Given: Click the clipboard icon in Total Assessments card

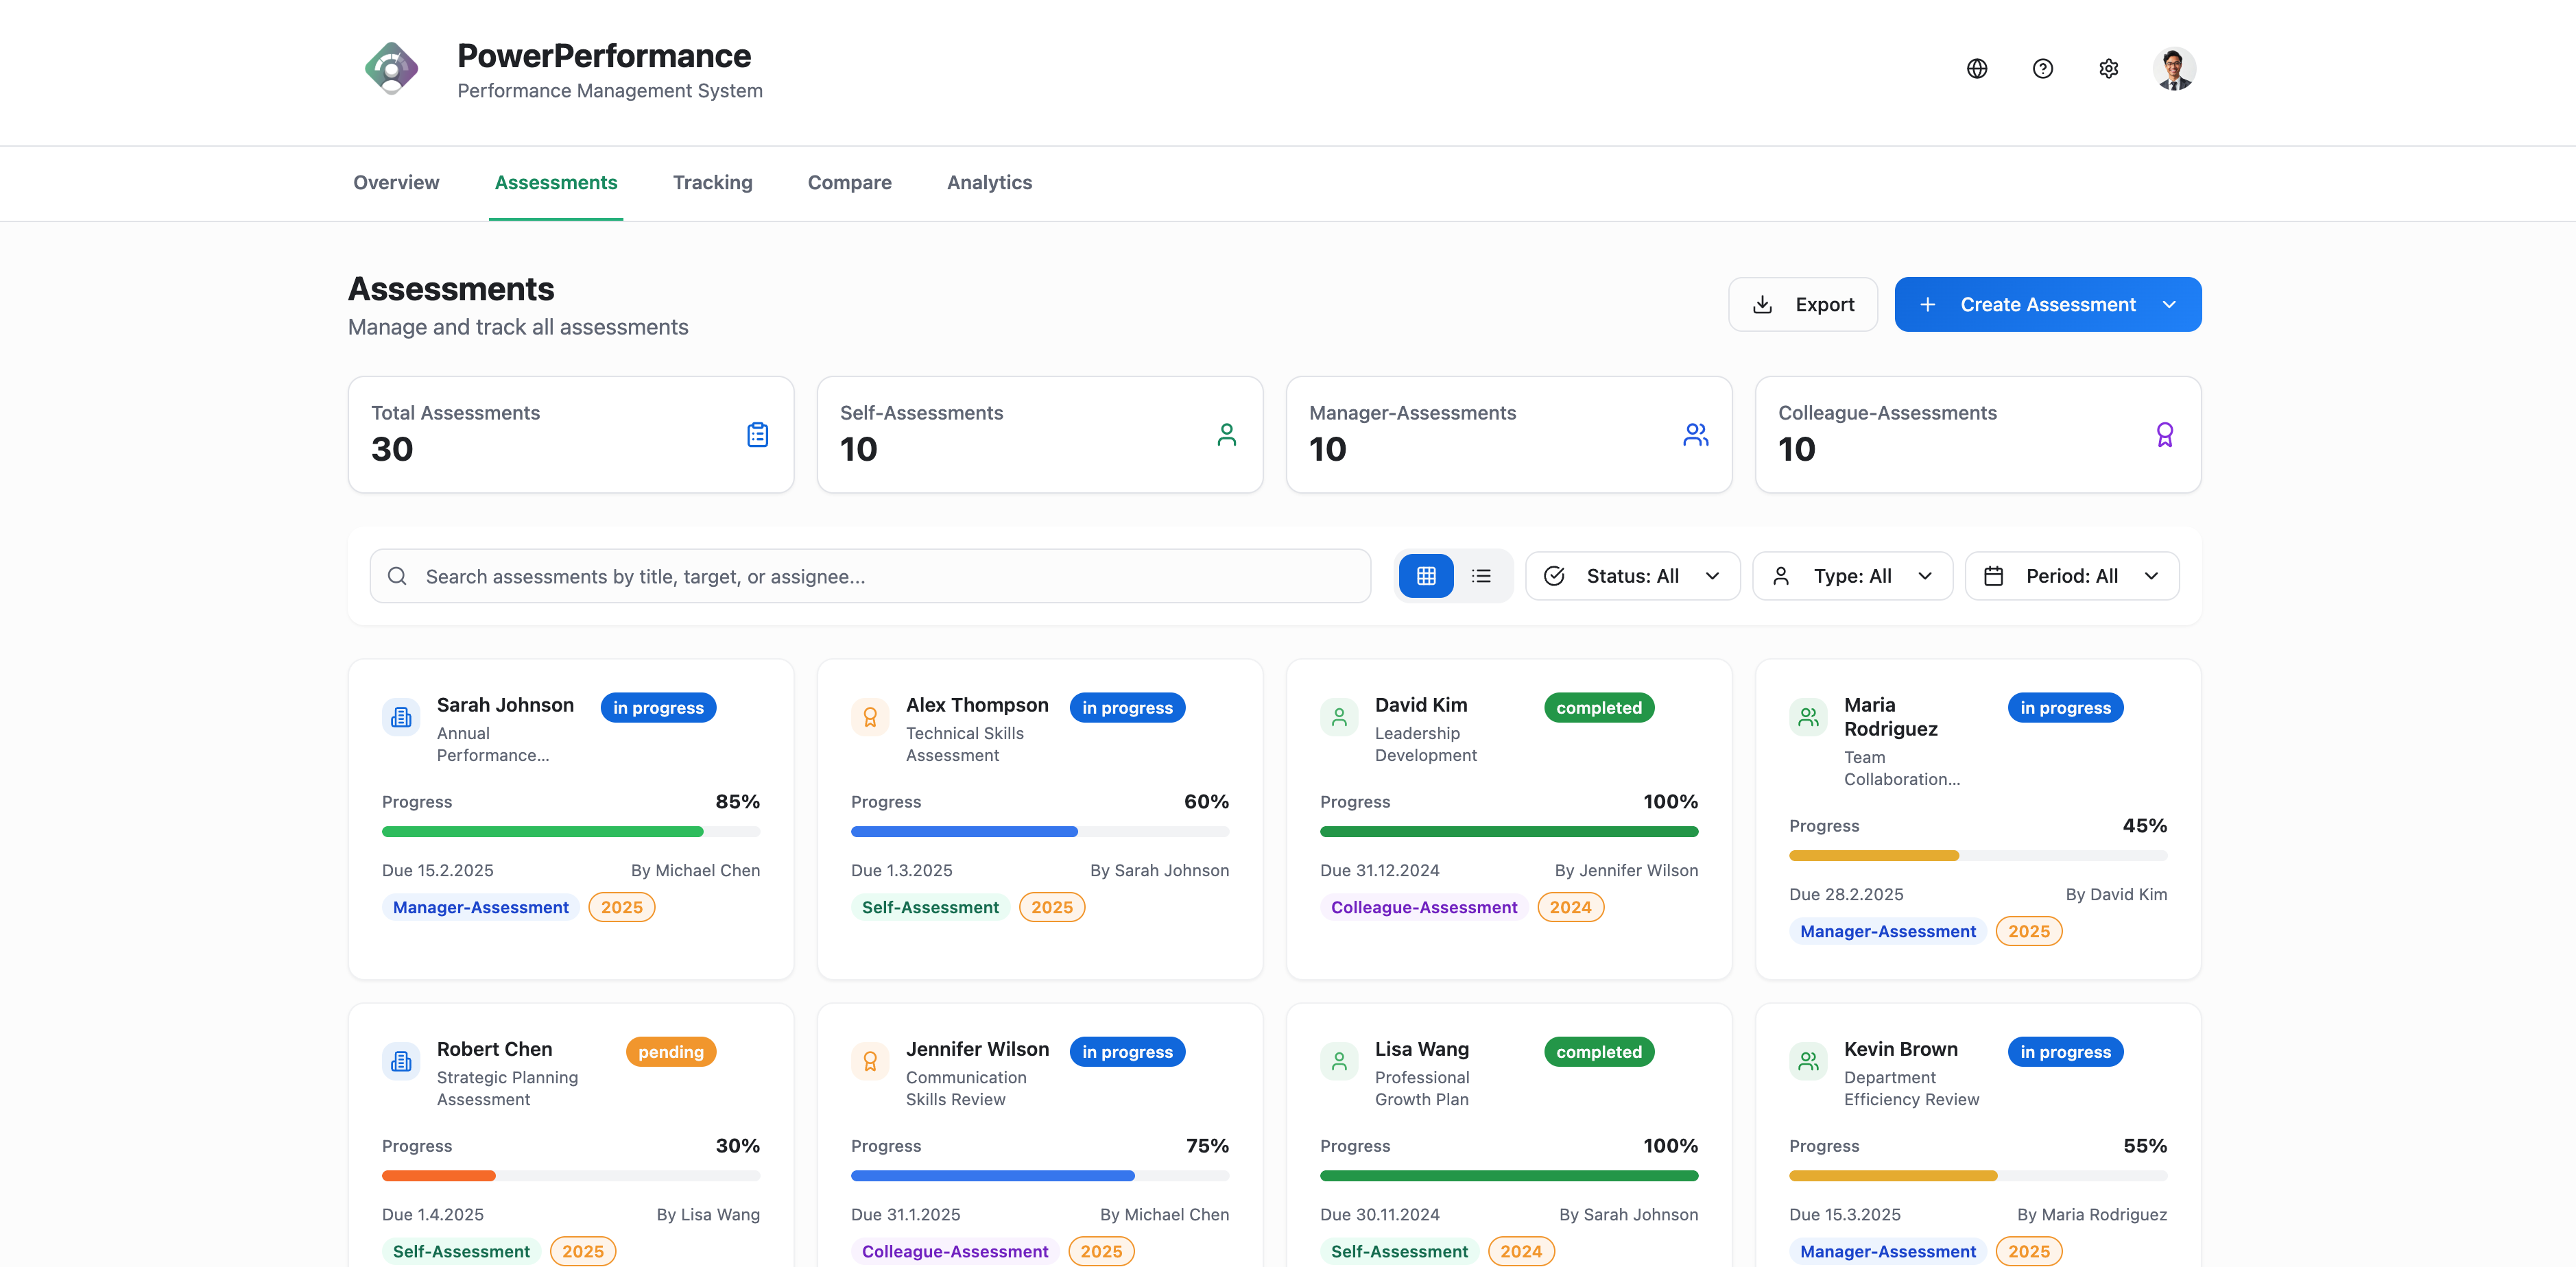Looking at the screenshot, I should pos(757,435).
